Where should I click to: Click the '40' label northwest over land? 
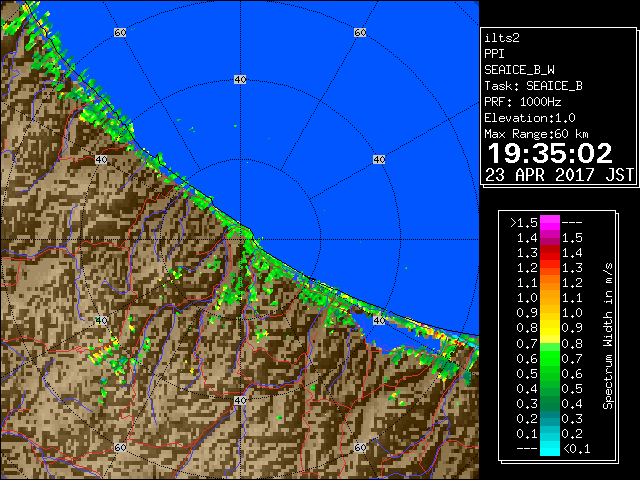pos(101,159)
